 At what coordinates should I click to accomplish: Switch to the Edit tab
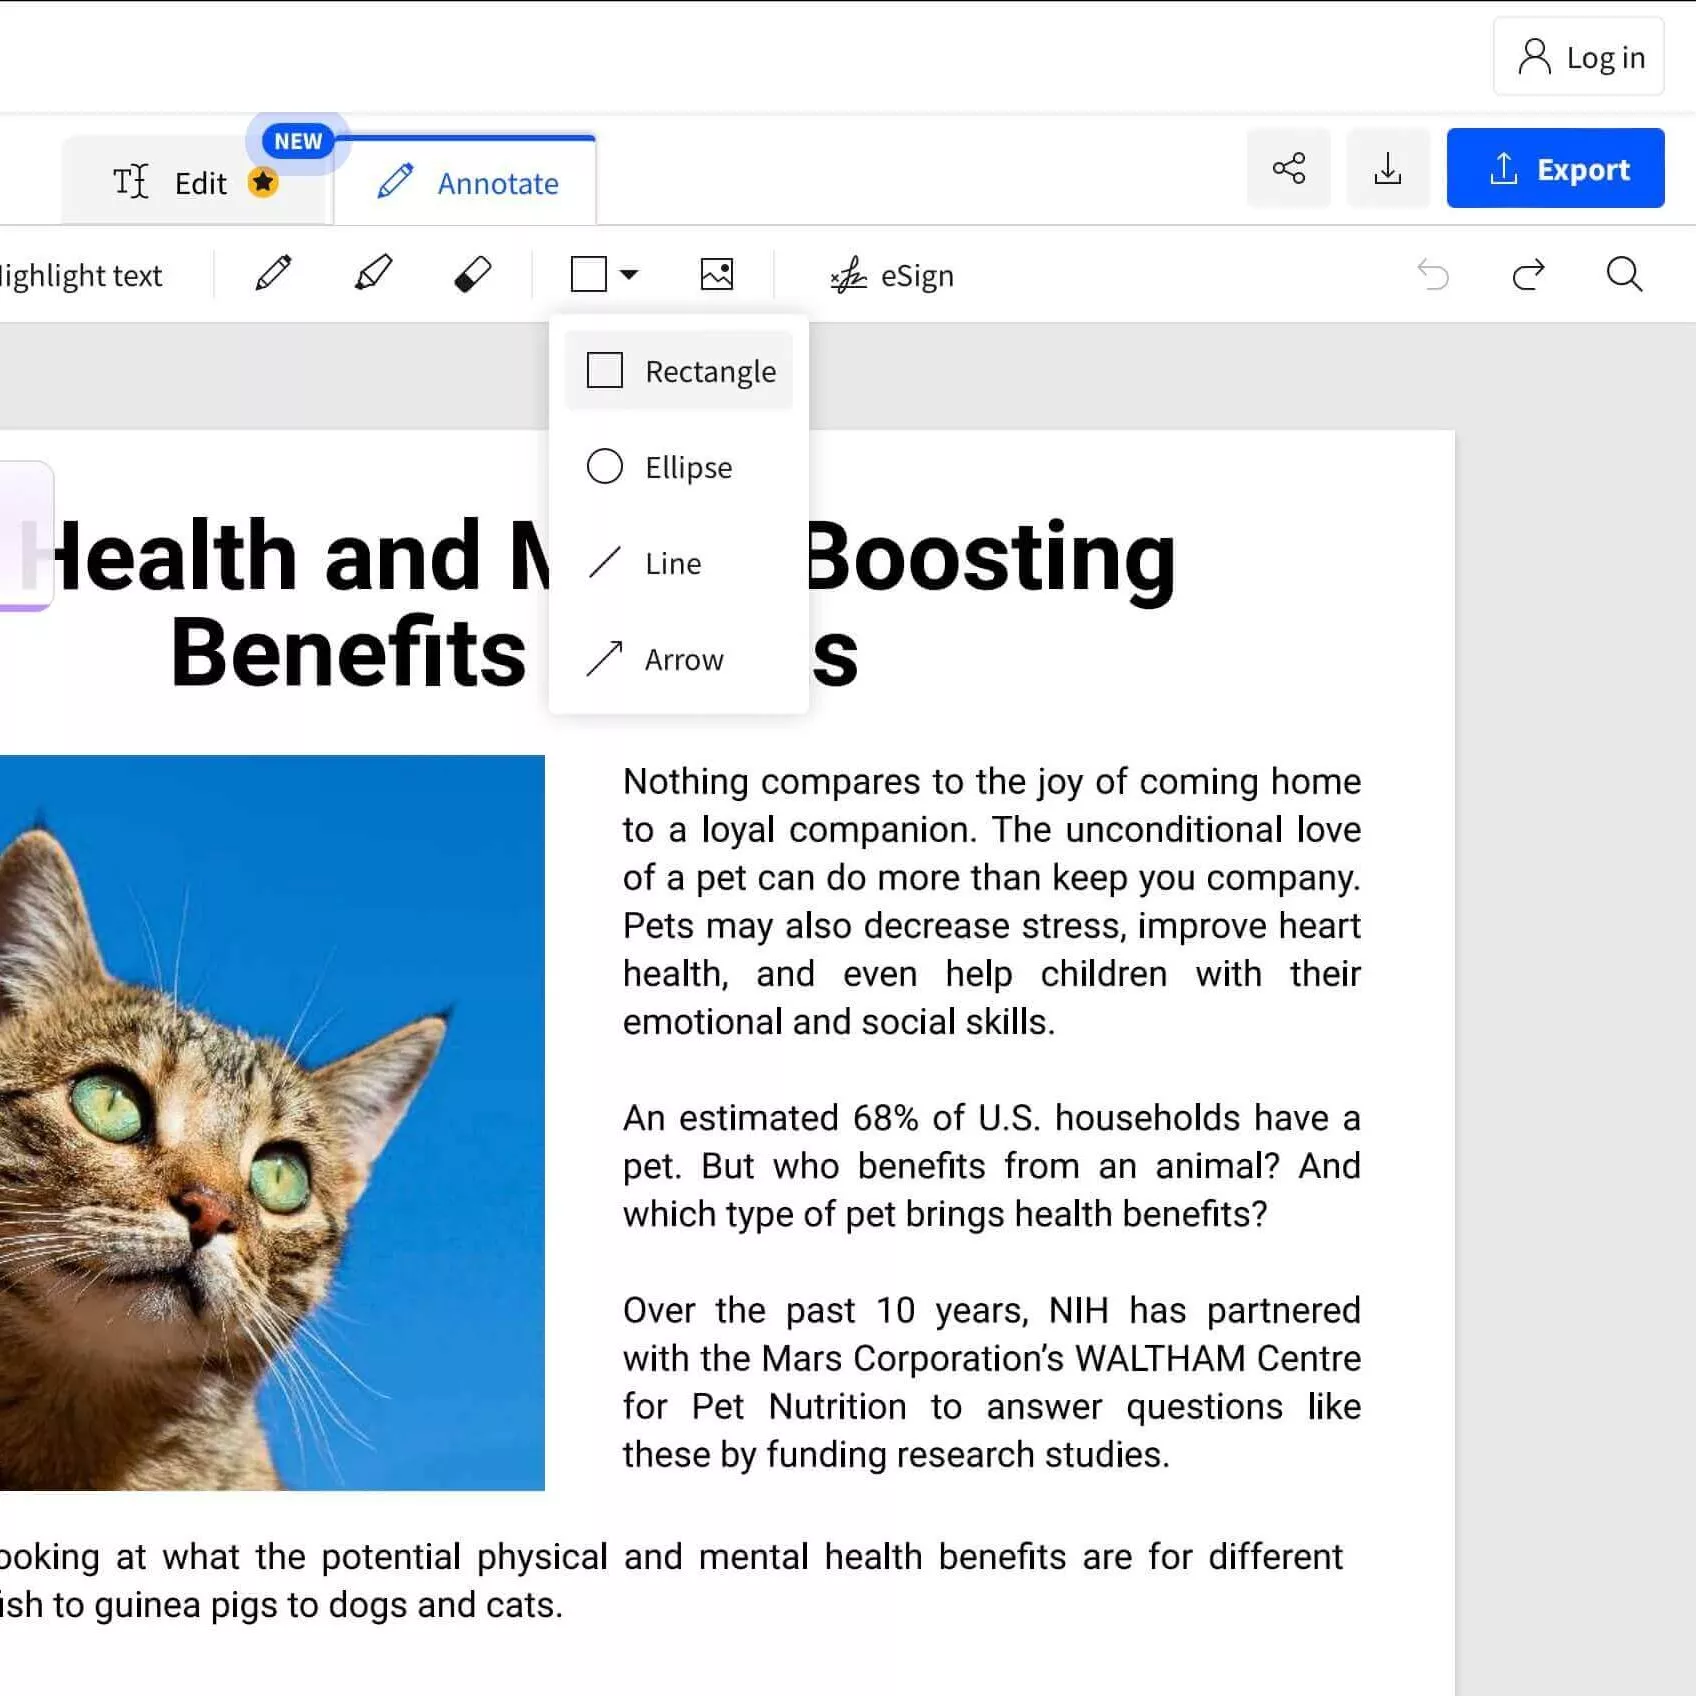[x=180, y=182]
